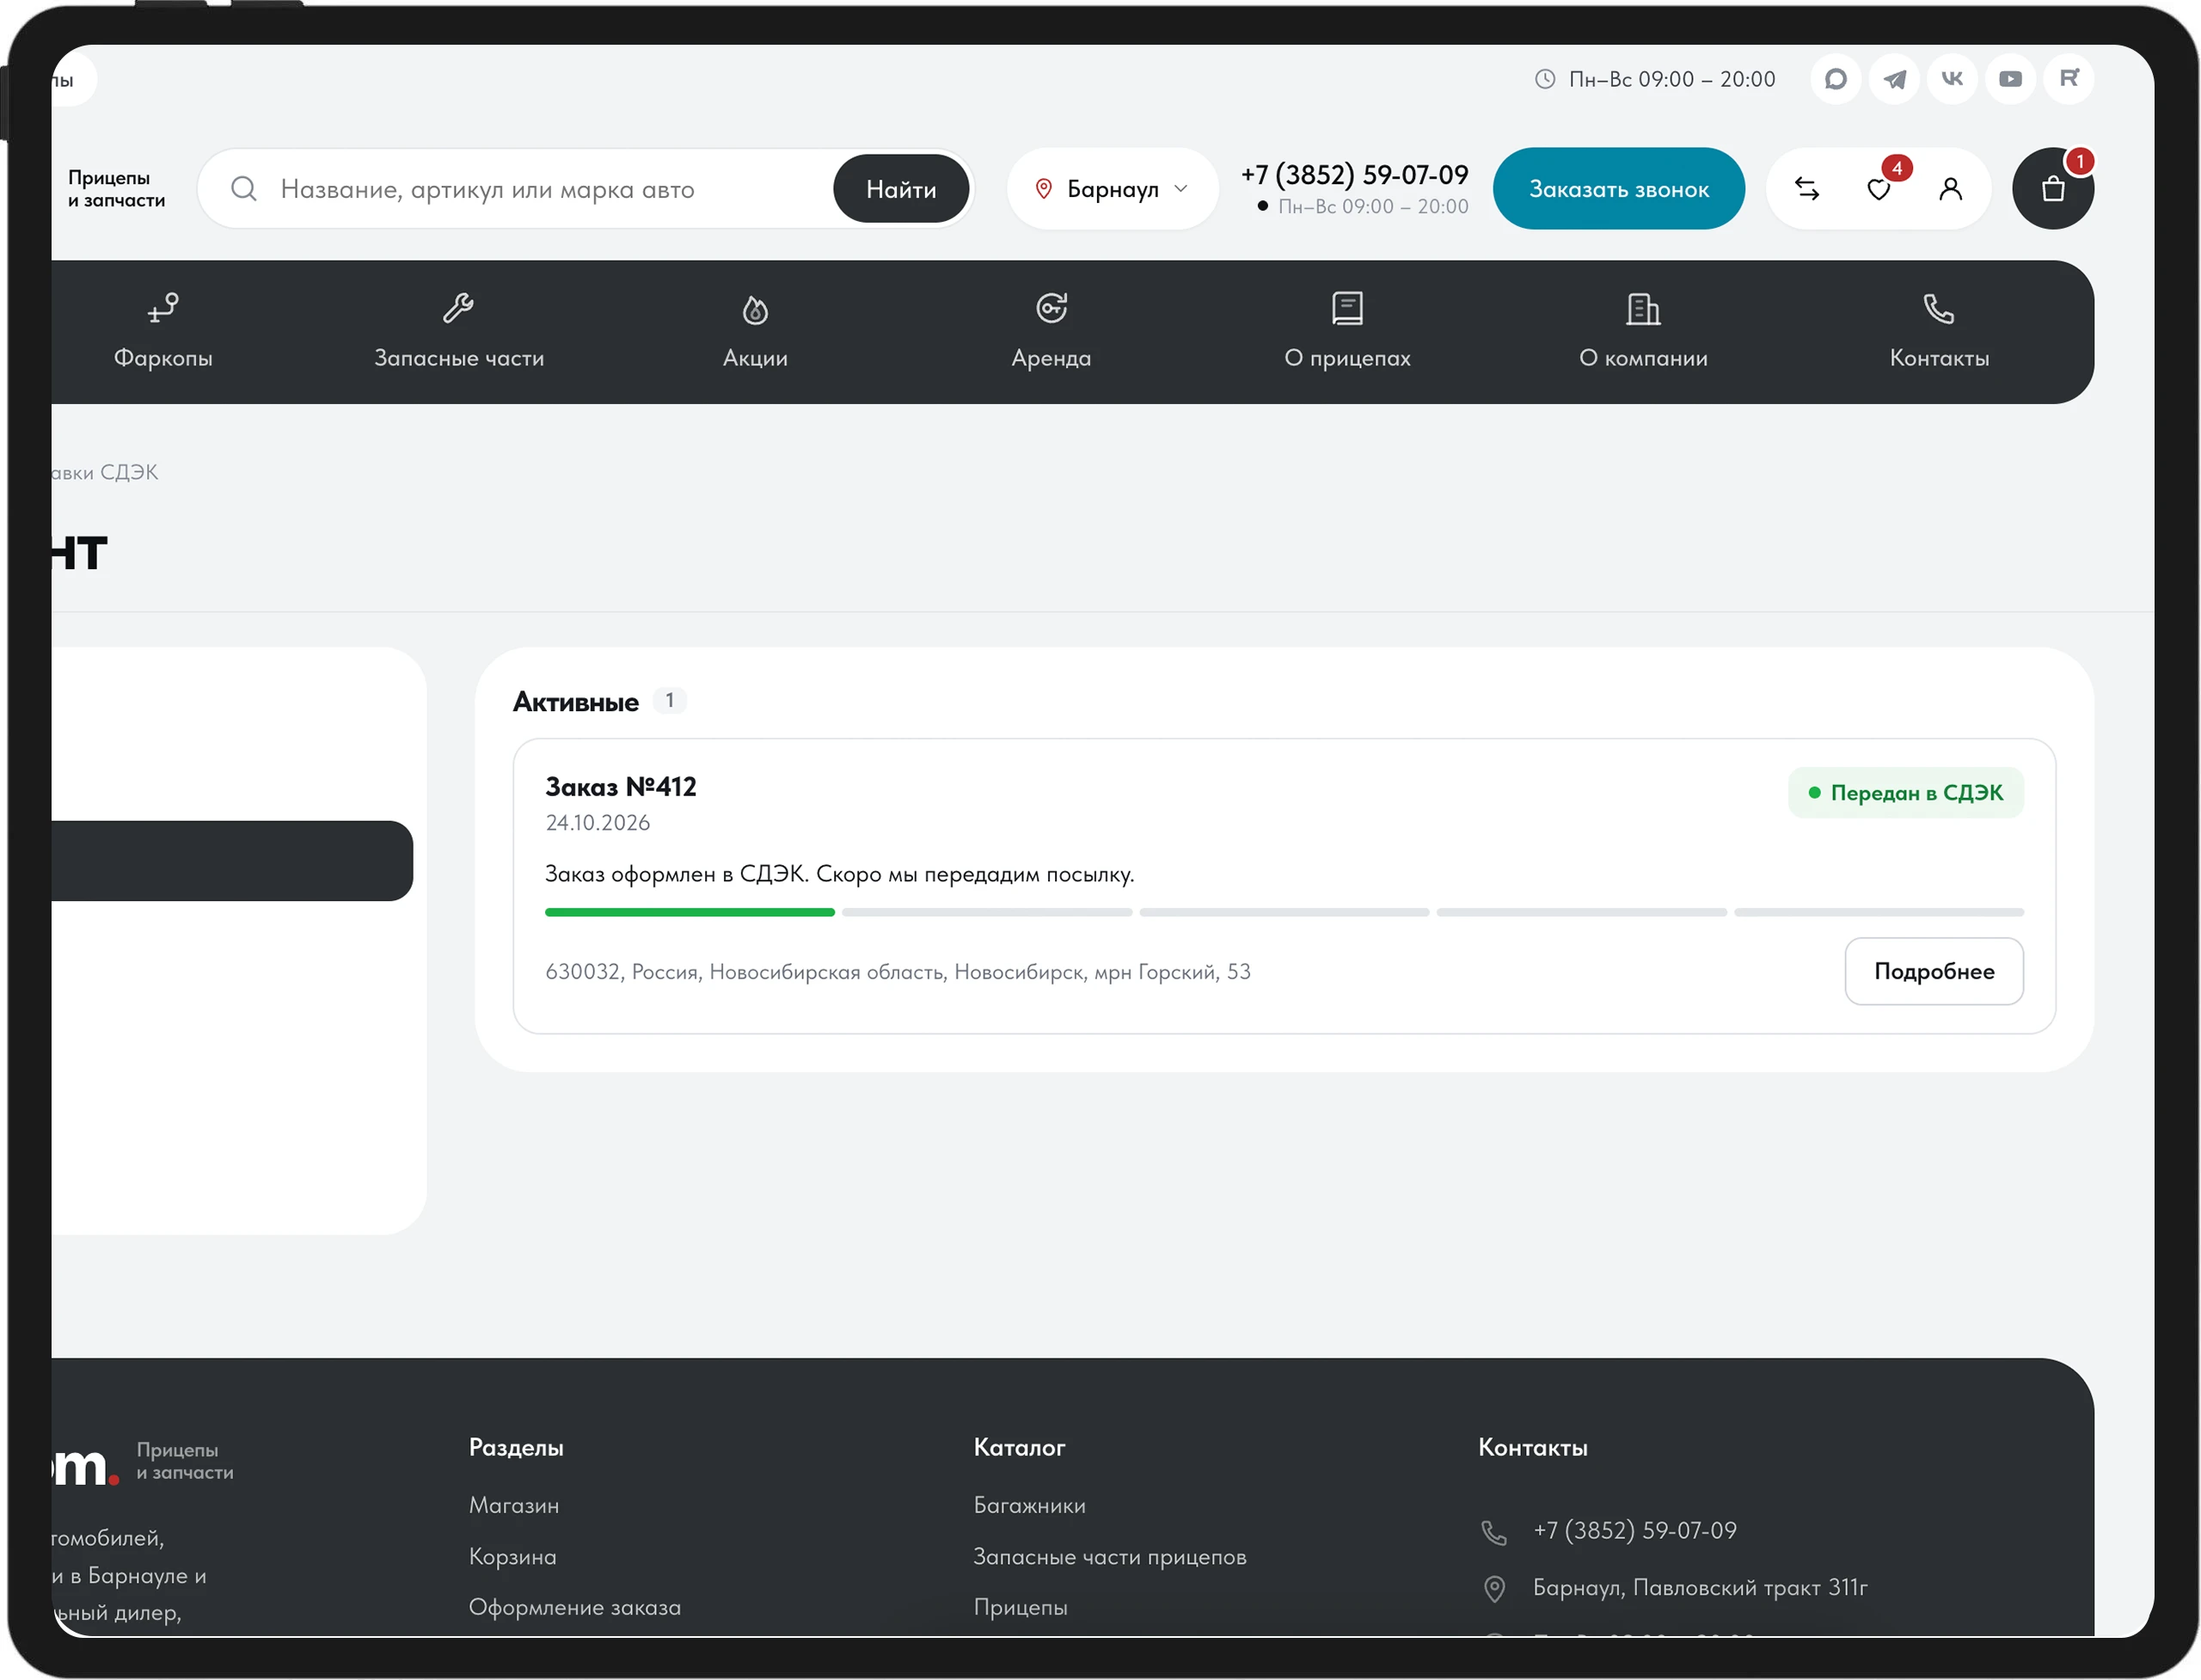This screenshot has width=2201, height=1680.
Task: Open the Магазин footer link
Action: pyautogui.click(x=514, y=1505)
